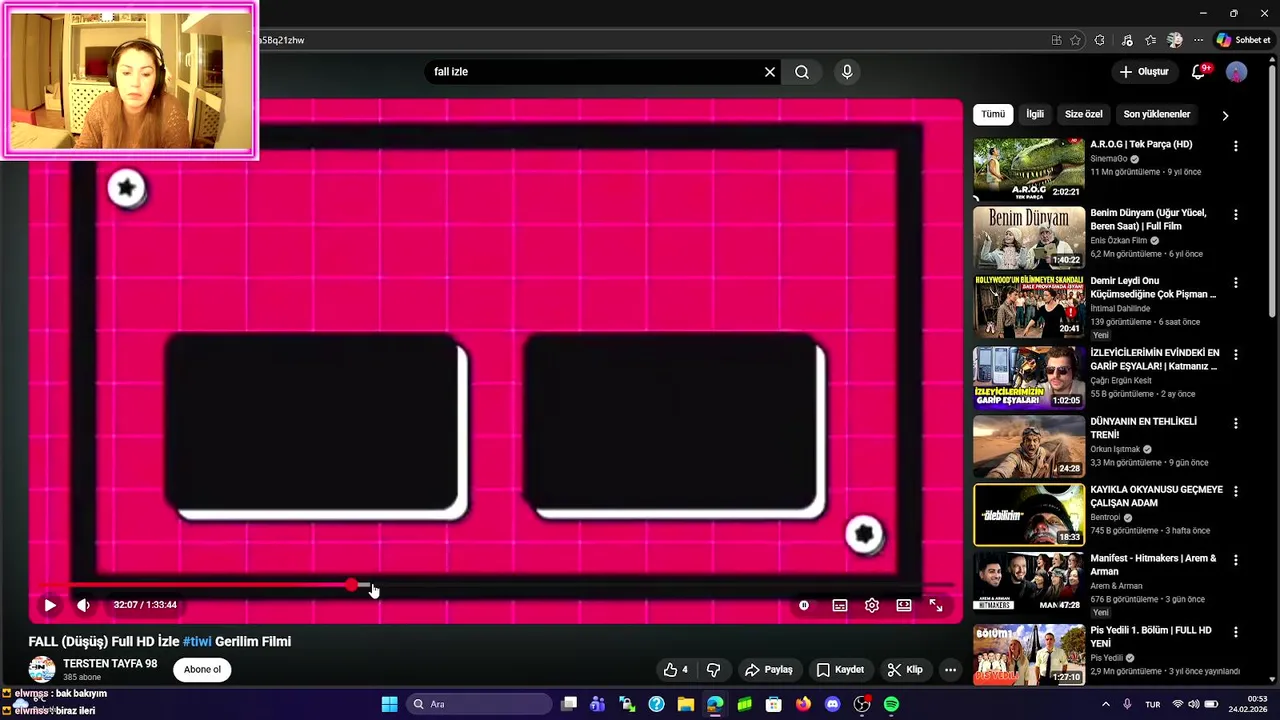Viewport: 1280px width, 720px height.
Task: Open Firefox from the taskbar
Action: coord(803,704)
